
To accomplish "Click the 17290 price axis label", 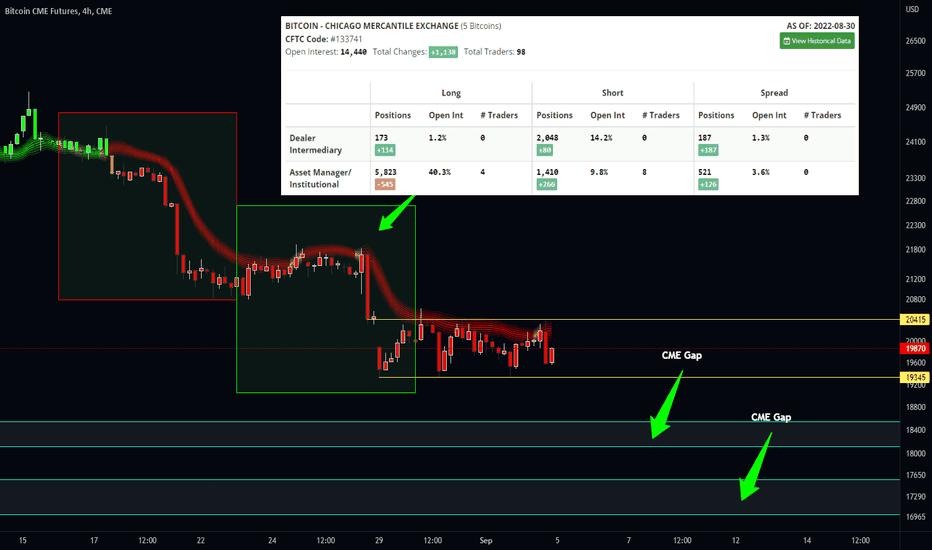I will [915, 496].
